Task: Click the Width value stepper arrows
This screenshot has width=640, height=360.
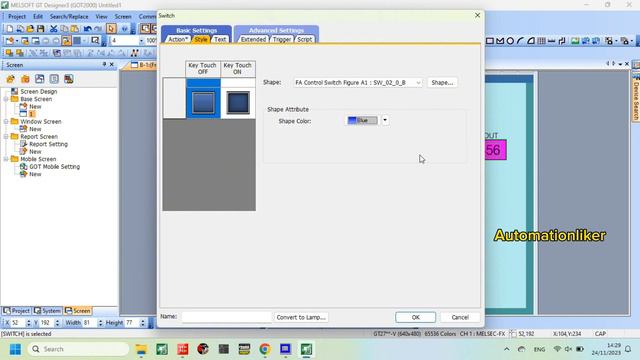Action: click(x=100, y=322)
